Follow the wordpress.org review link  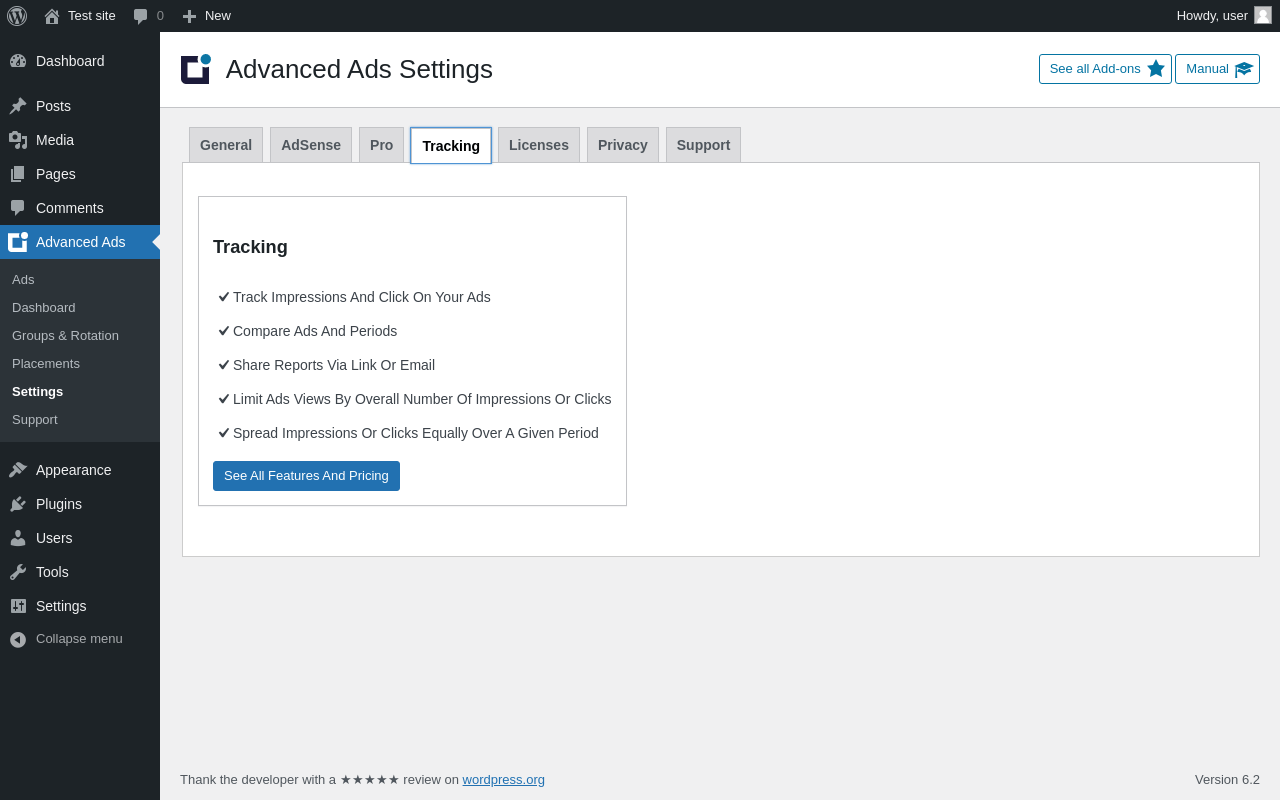(x=503, y=780)
